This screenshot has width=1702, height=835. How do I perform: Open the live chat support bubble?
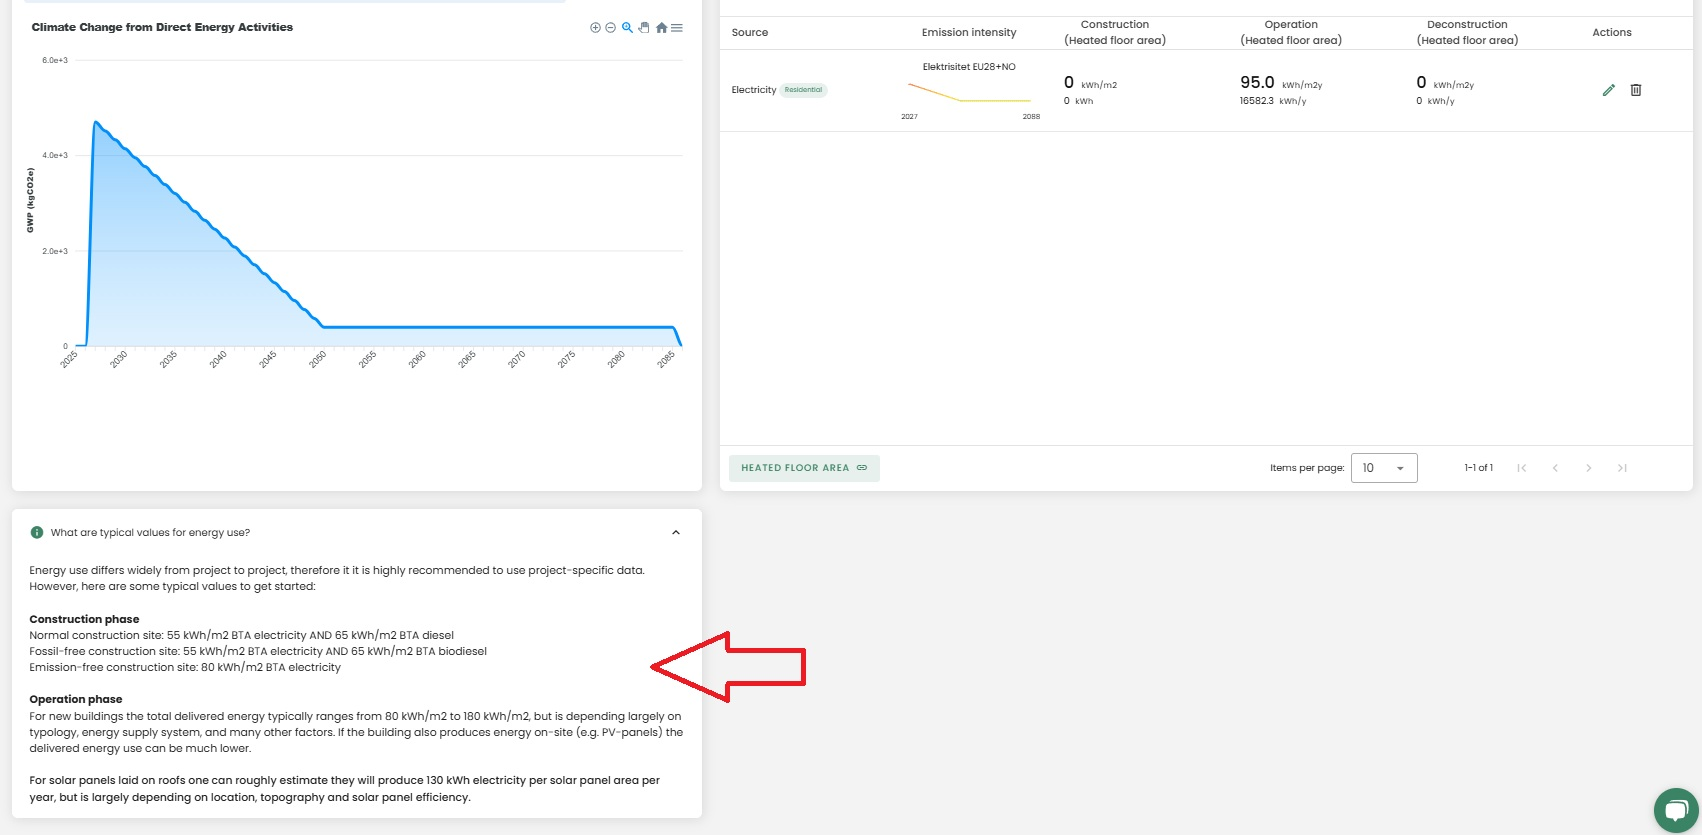tap(1676, 810)
